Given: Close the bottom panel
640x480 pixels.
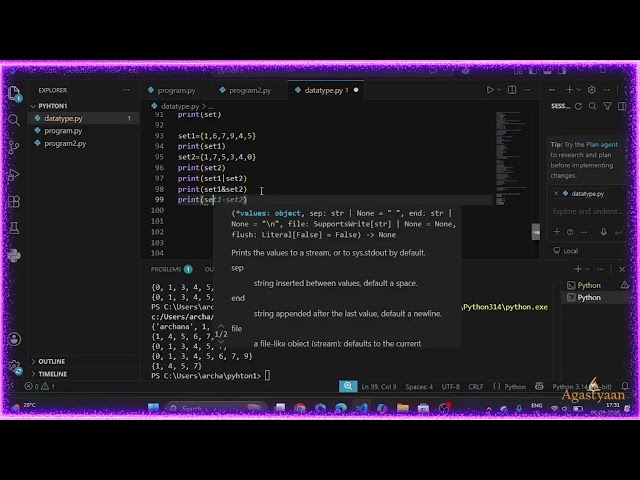Looking at the screenshot, I should tap(622, 269).
